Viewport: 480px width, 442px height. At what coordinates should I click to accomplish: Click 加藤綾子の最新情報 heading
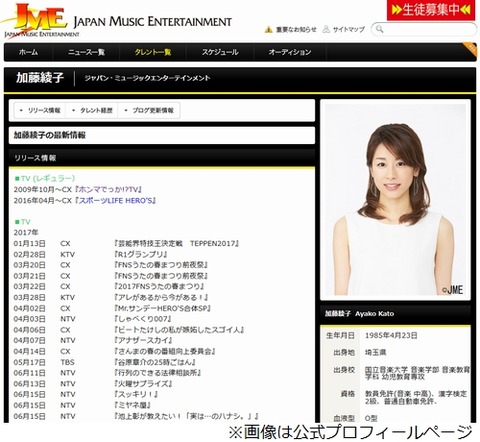[x=50, y=135]
